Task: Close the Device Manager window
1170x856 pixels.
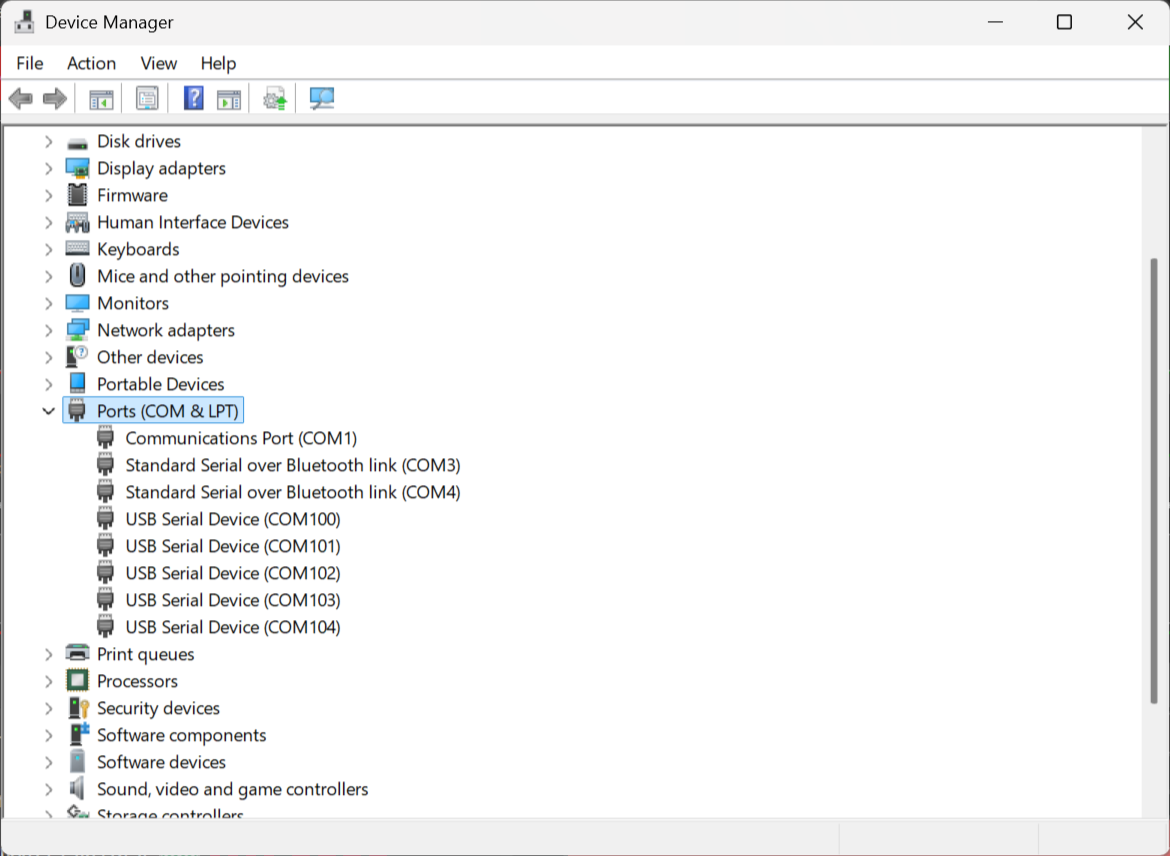Action: (1135, 22)
